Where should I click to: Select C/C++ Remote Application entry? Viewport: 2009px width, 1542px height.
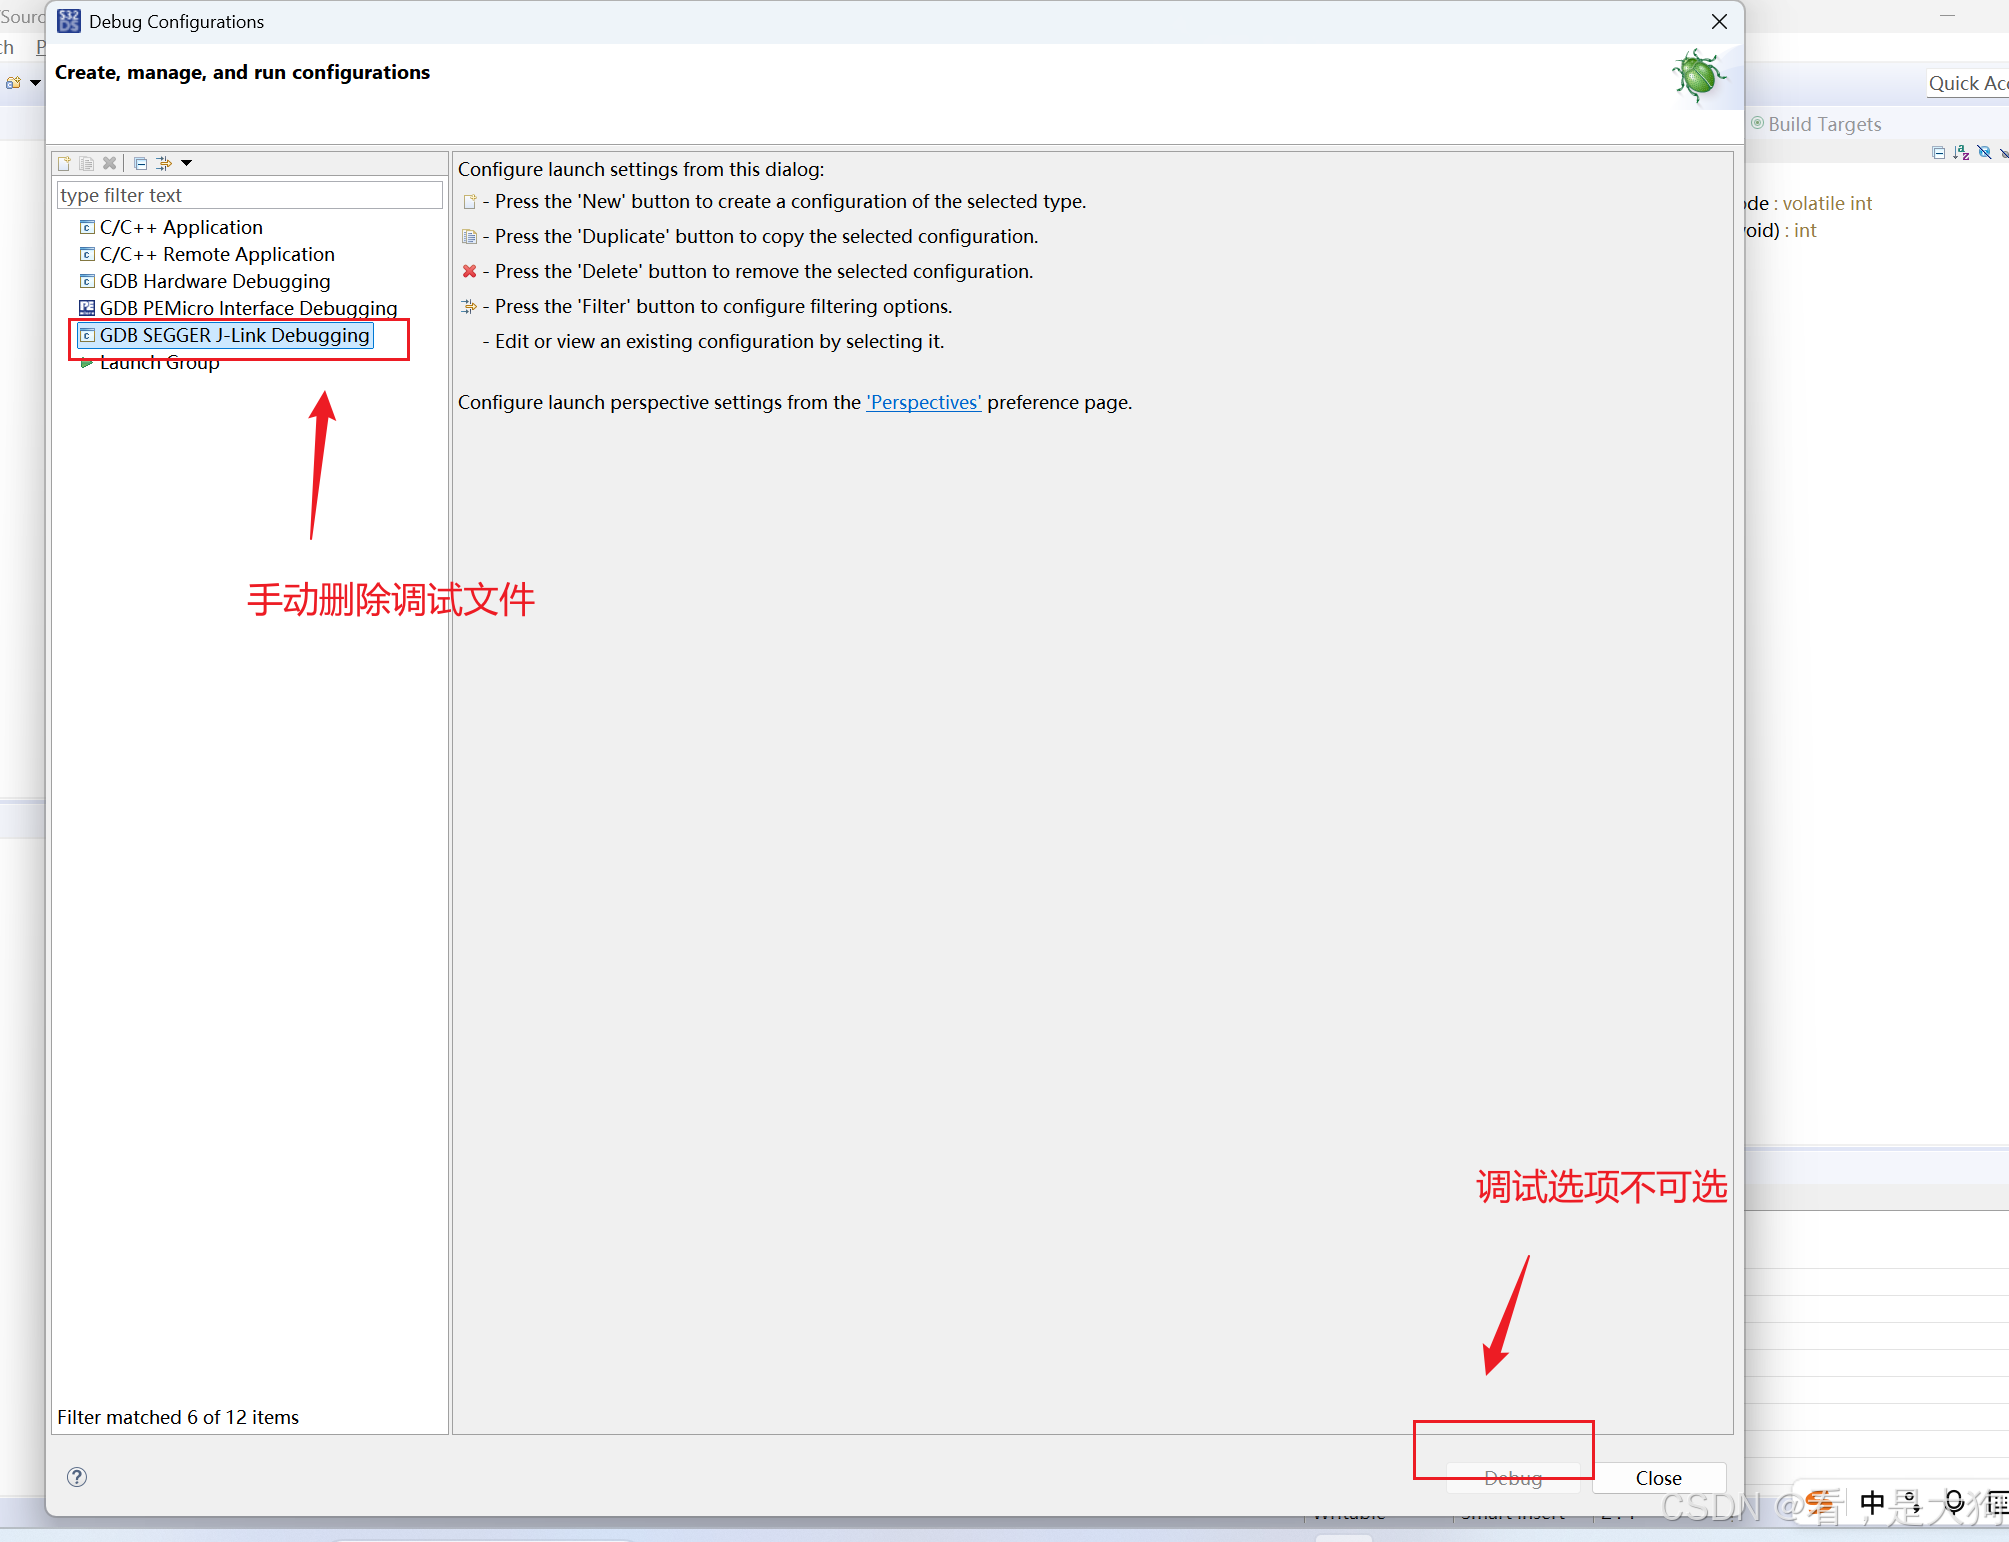[x=217, y=254]
